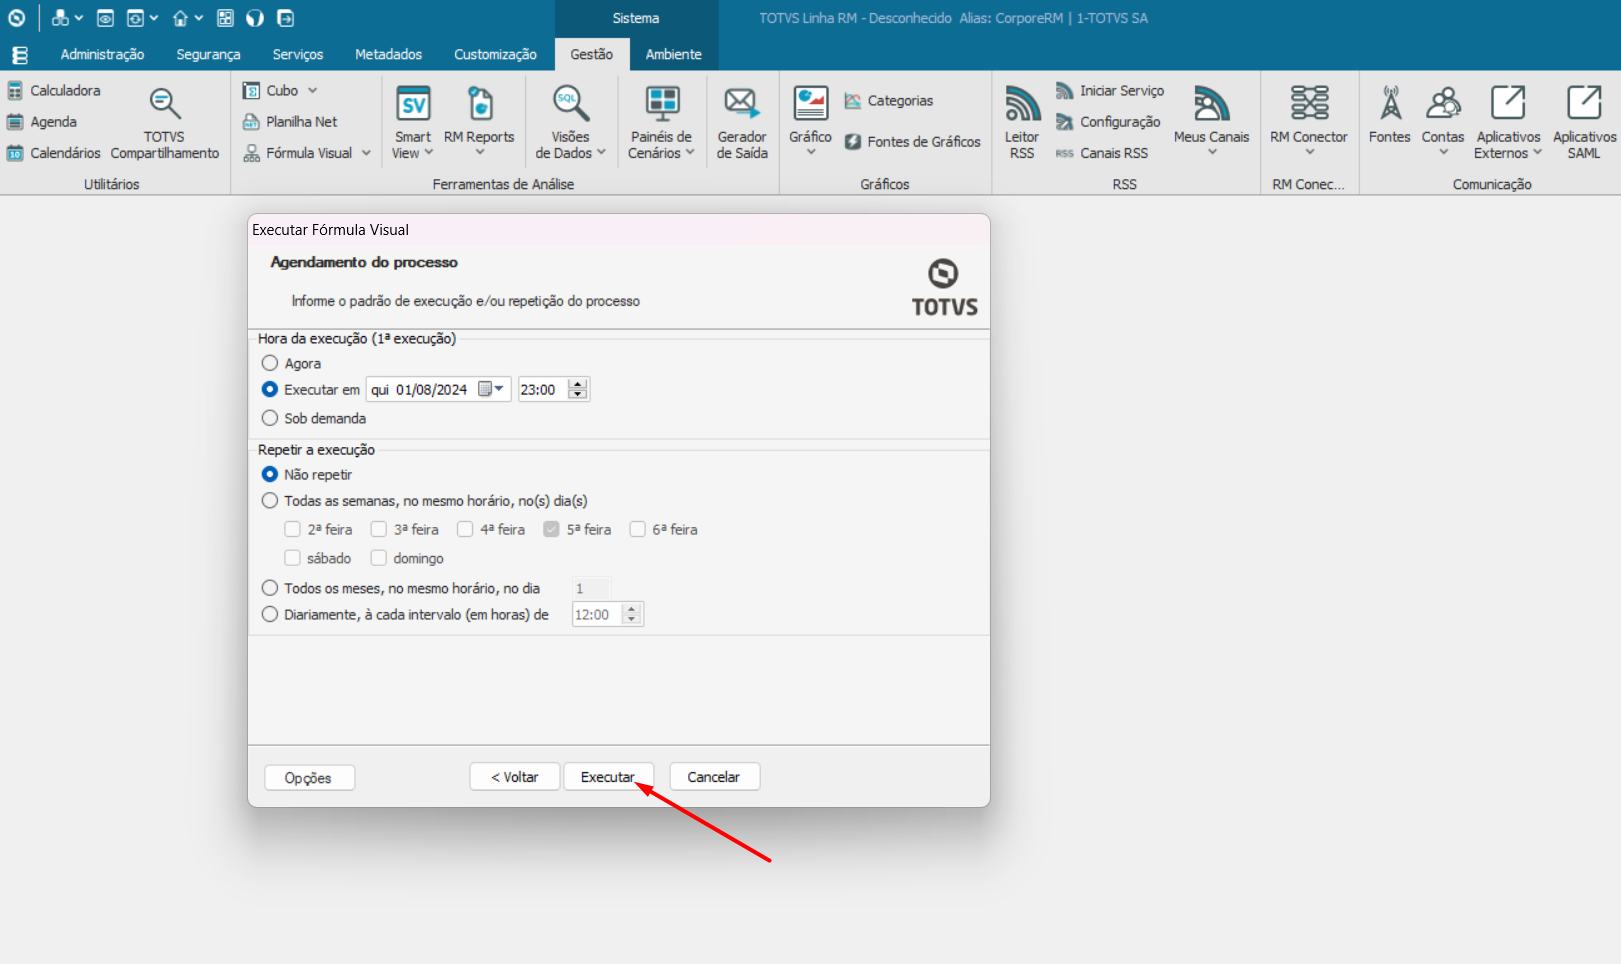The image size is (1621, 964).
Task: Open the Serviços menu tab
Action: [x=298, y=55]
